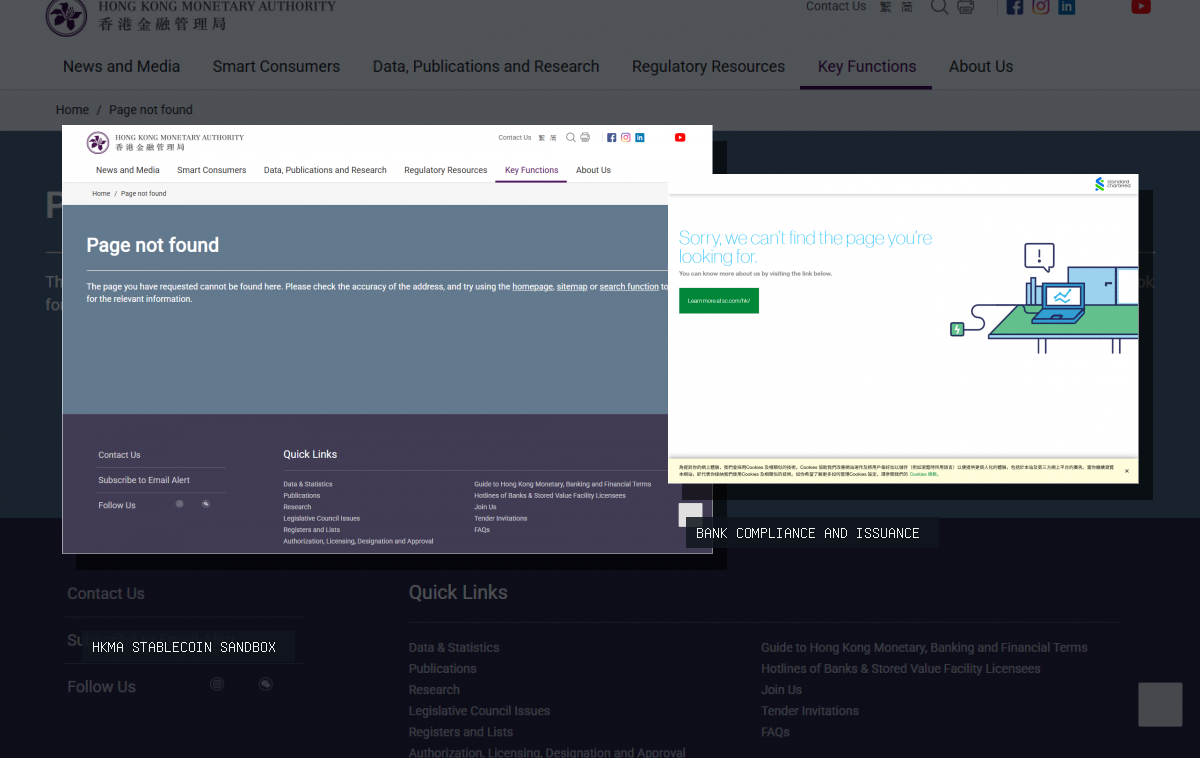Screen dimensions: 1200x758
Task: Switch language with the 繁 link in the inset header
Action: pos(542,138)
